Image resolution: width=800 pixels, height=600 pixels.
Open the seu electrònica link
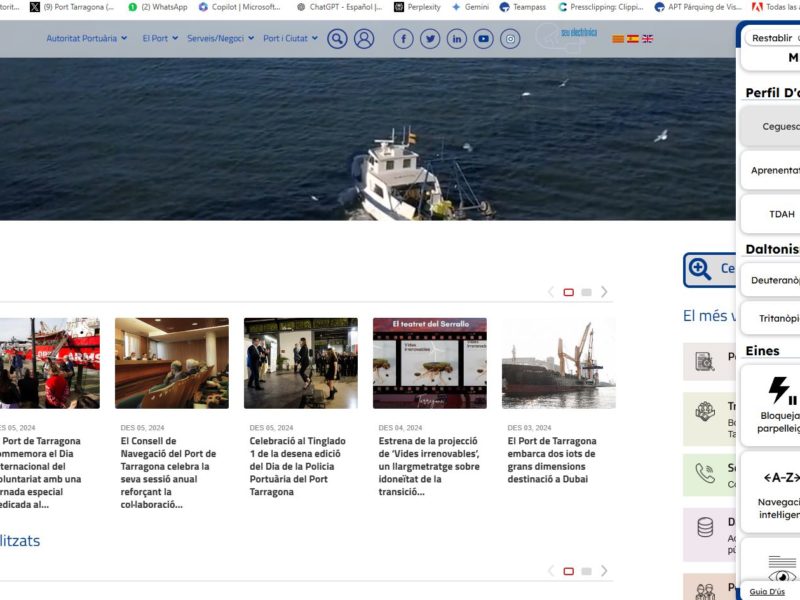tap(579, 33)
